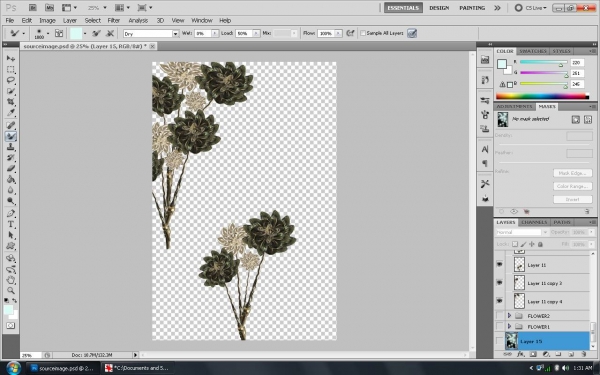Select the Eyedropper tool
This screenshot has height=375, width=600.
click(11, 112)
